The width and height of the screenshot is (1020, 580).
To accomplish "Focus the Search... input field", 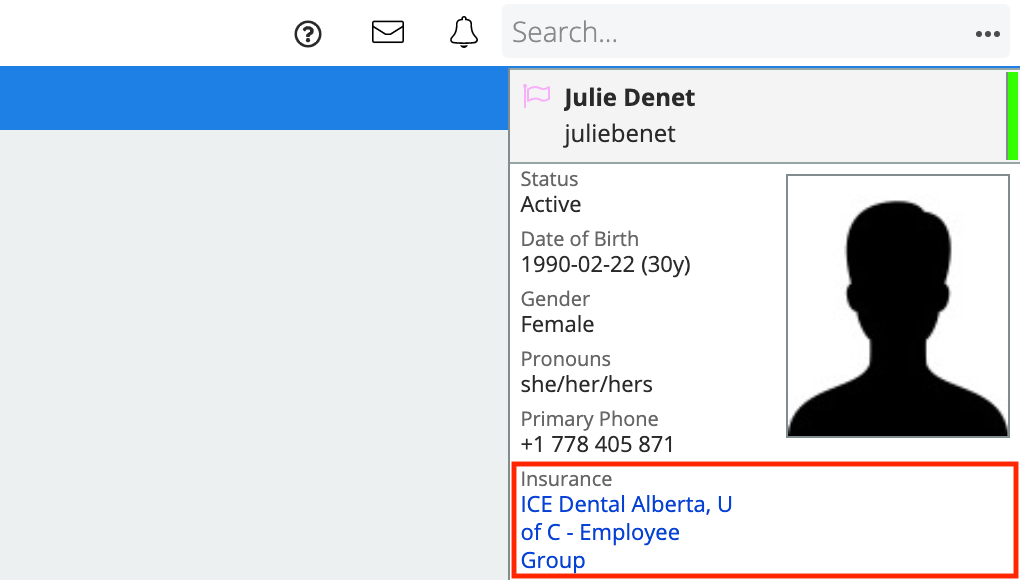I will tap(738, 32).
